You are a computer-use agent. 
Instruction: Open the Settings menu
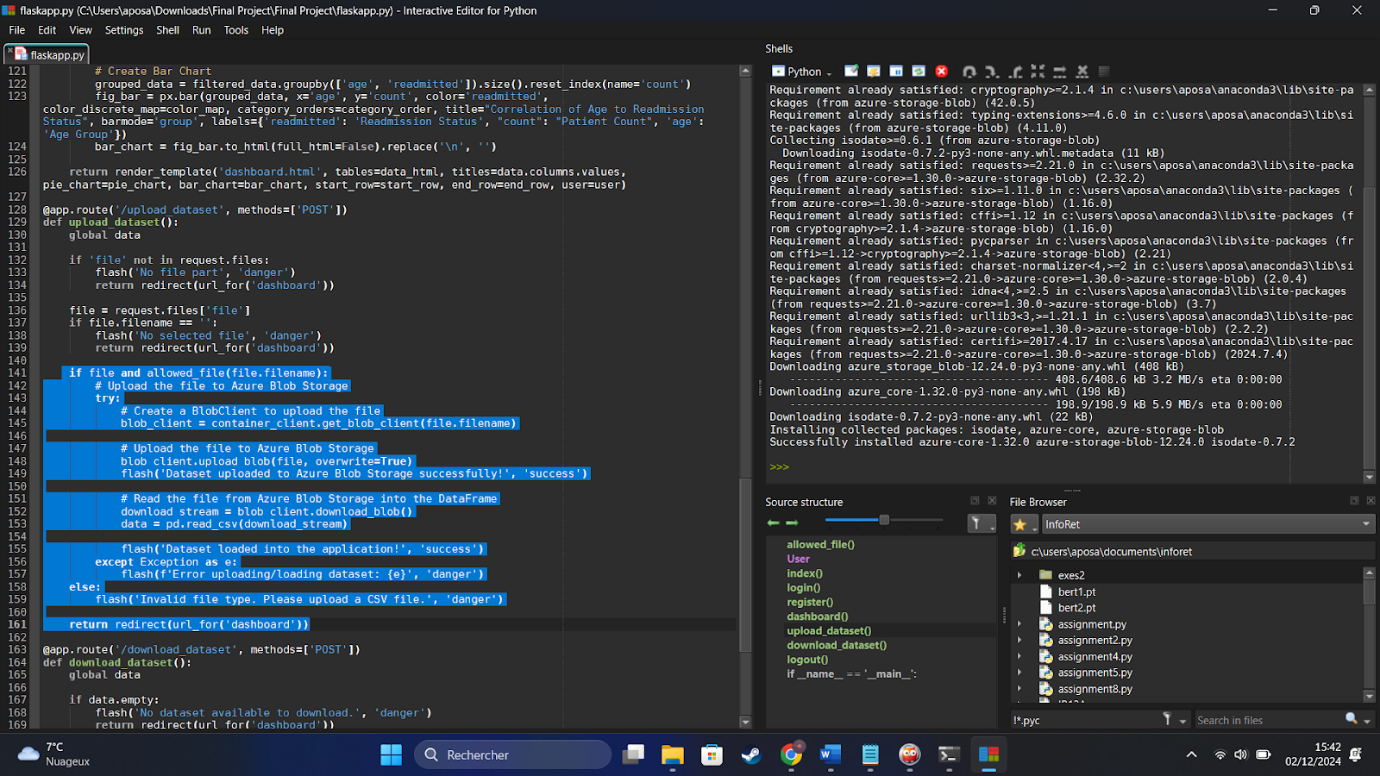[x=124, y=30]
